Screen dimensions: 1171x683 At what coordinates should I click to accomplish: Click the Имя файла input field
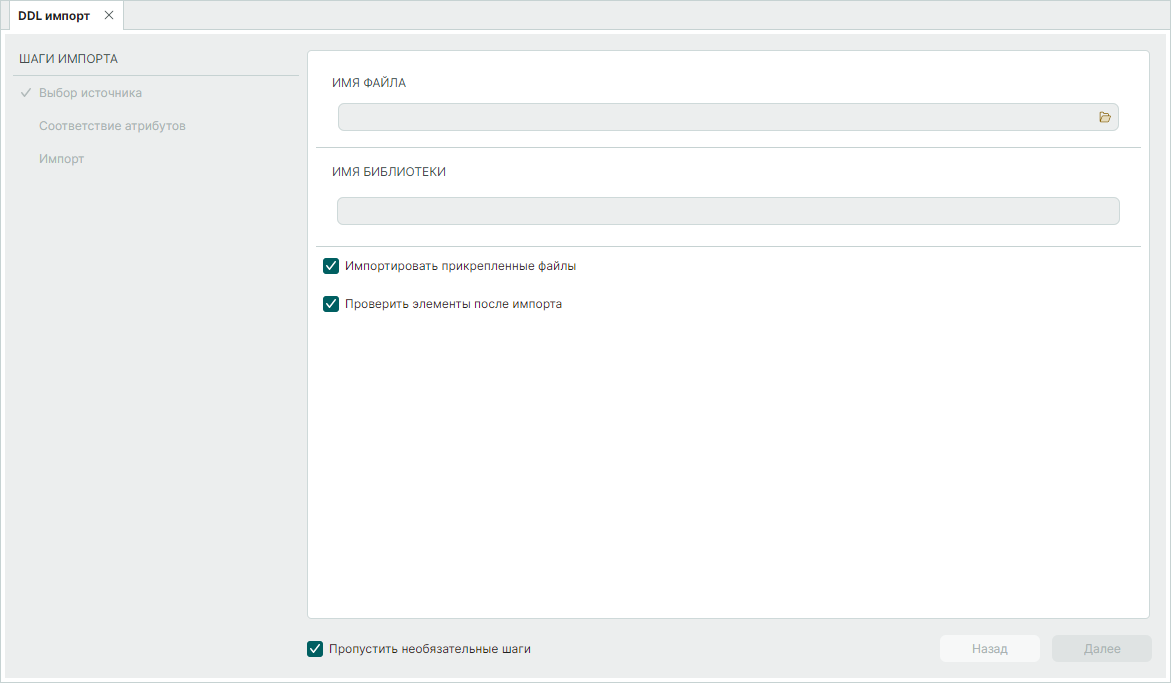[728, 117]
